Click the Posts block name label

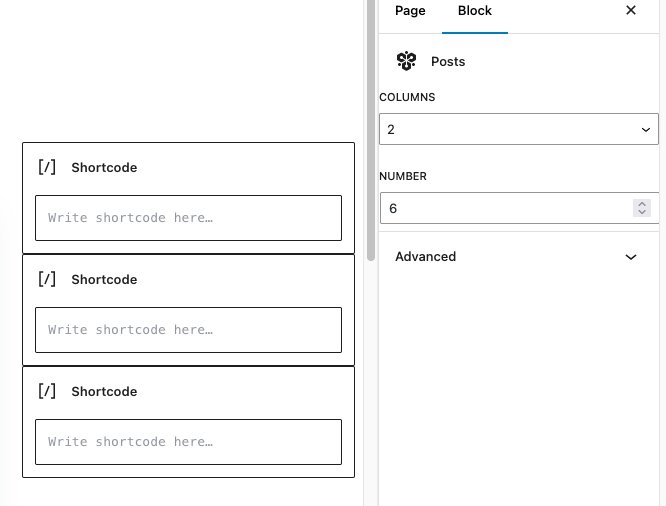click(x=448, y=62)
